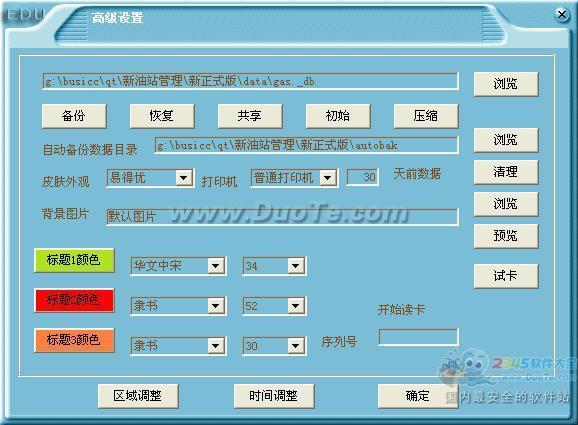Click the 压缩 compress button

[x=426, y=116]
